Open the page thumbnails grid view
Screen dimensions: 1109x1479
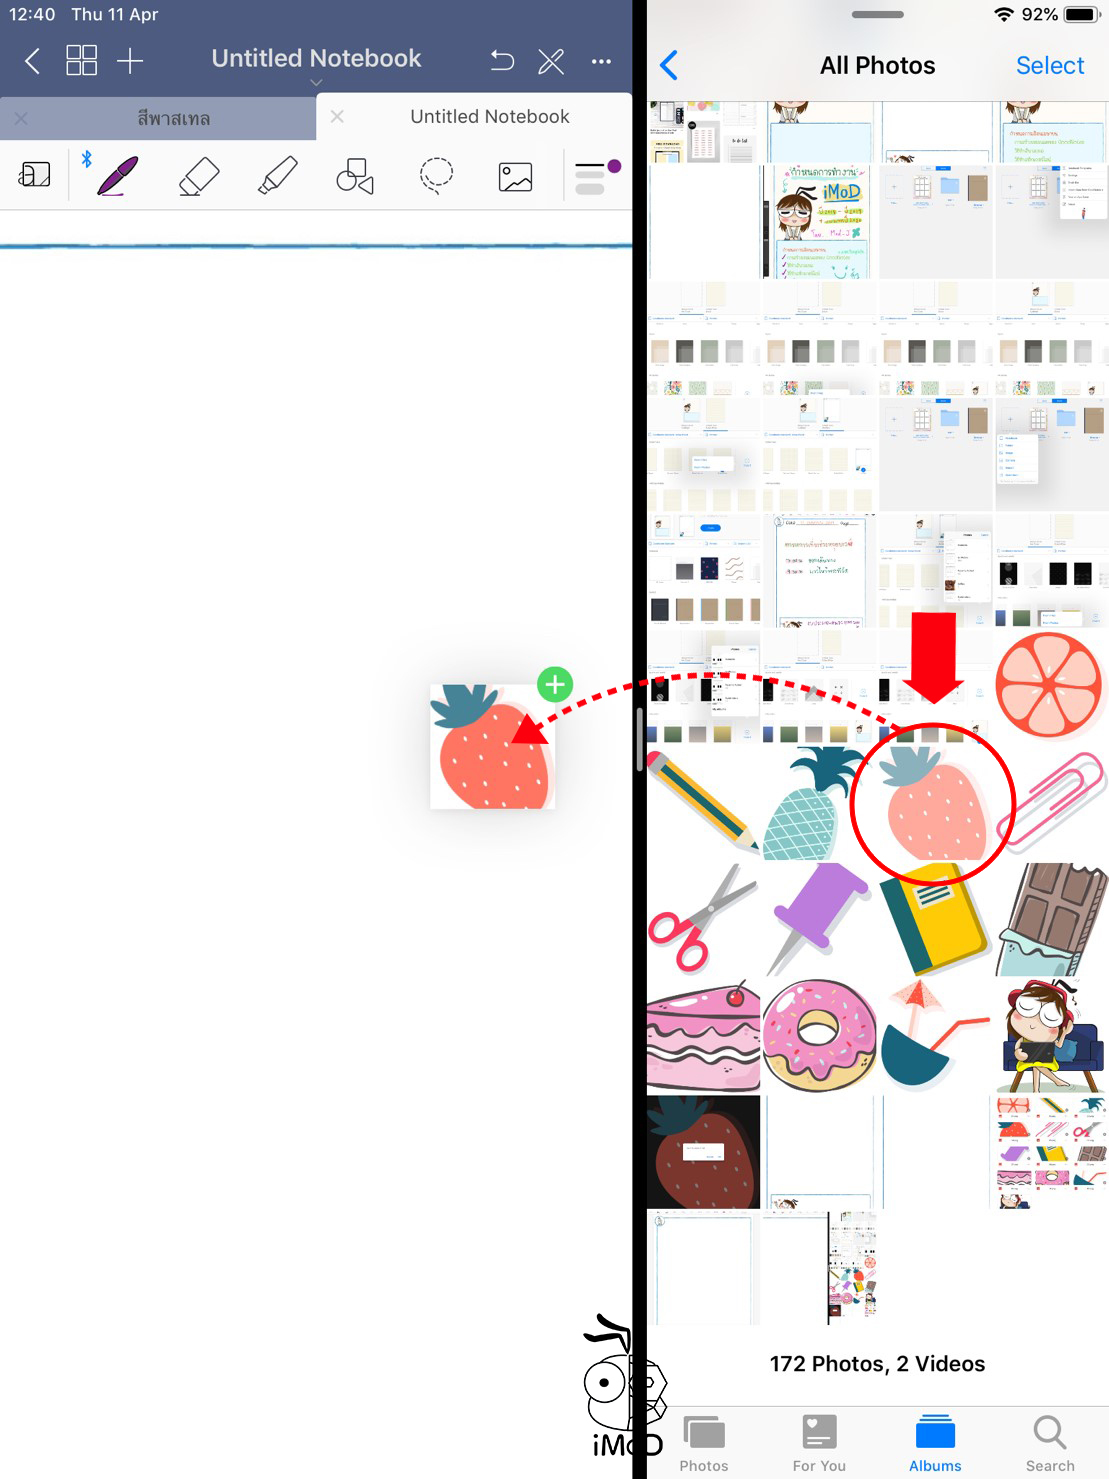coord(81,61)
